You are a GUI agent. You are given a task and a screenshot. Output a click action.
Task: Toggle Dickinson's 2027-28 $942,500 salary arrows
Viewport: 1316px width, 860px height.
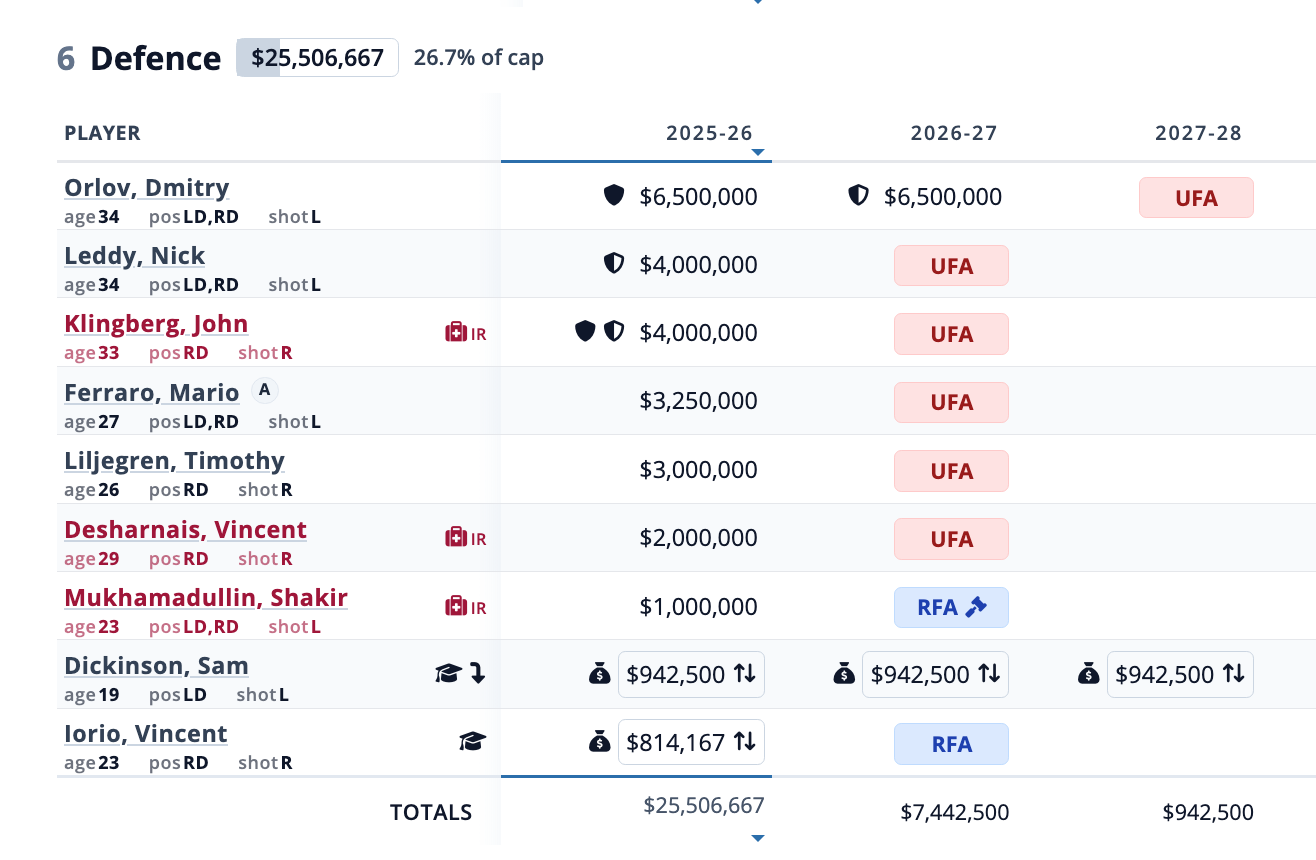pyautogui.click(x=1233, y=674)
